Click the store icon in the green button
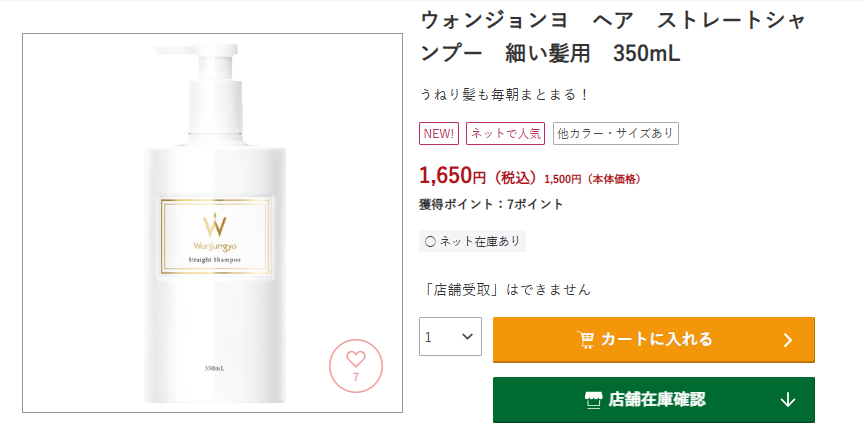This screenshot has width=862, height=434. 593,400
